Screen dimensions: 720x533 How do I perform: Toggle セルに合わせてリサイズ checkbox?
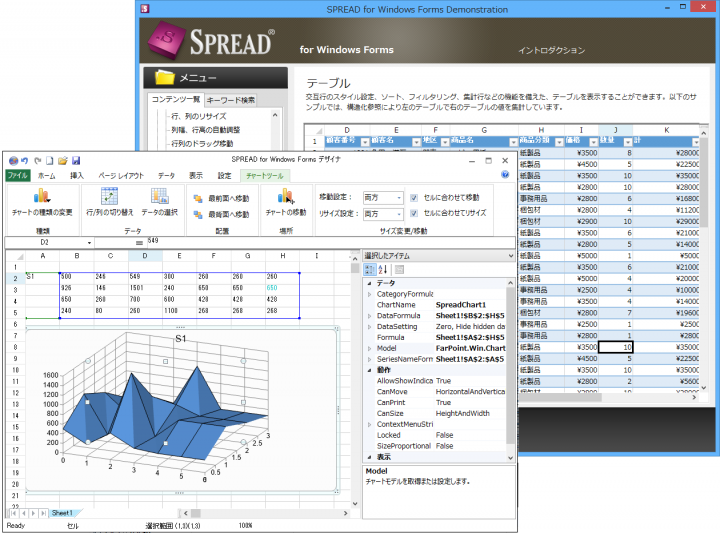pyautogui.click(x=414, y=213)
